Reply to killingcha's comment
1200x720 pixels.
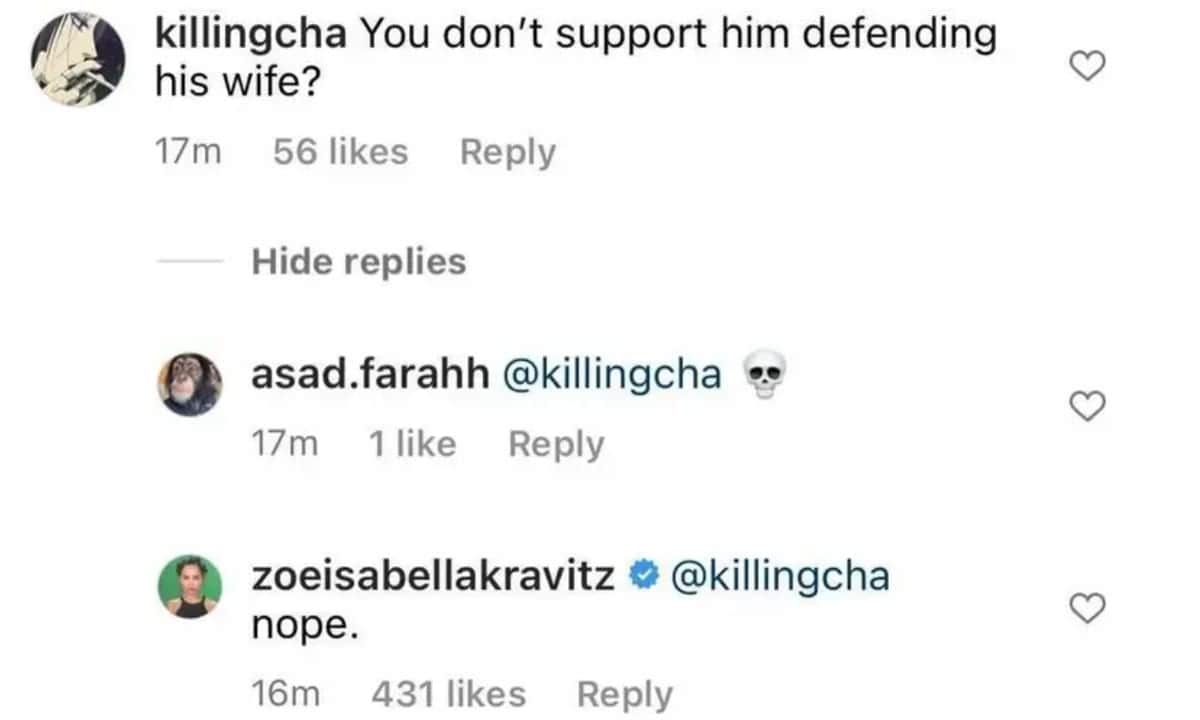[x=507, y=153]
